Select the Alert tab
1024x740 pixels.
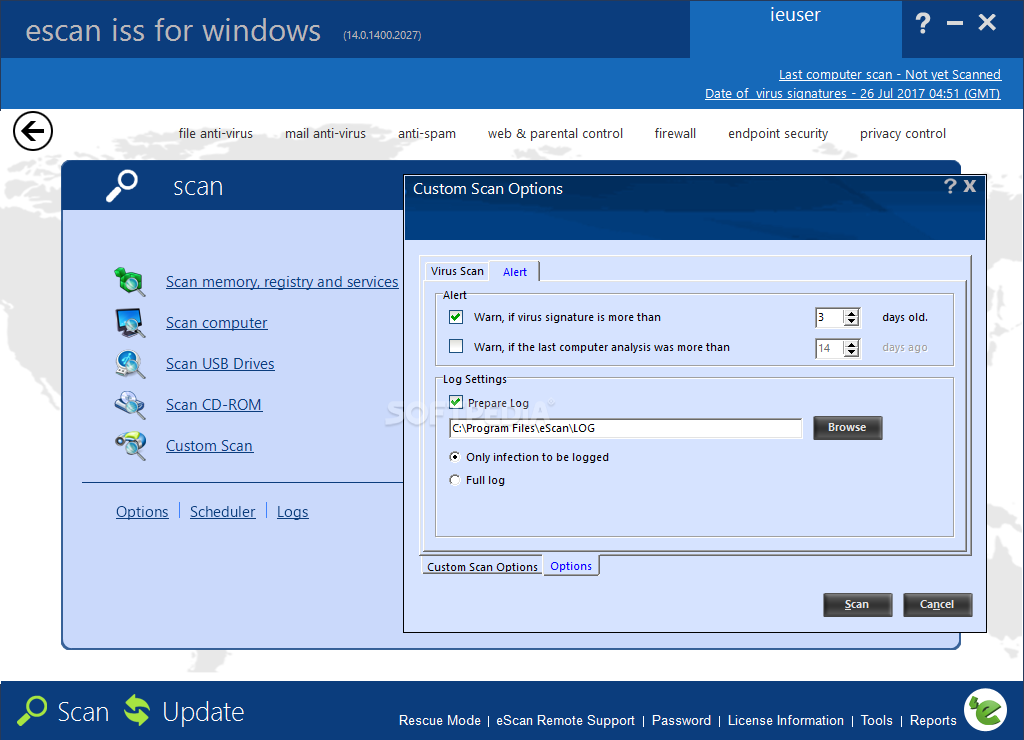click(x=515, y=272)
